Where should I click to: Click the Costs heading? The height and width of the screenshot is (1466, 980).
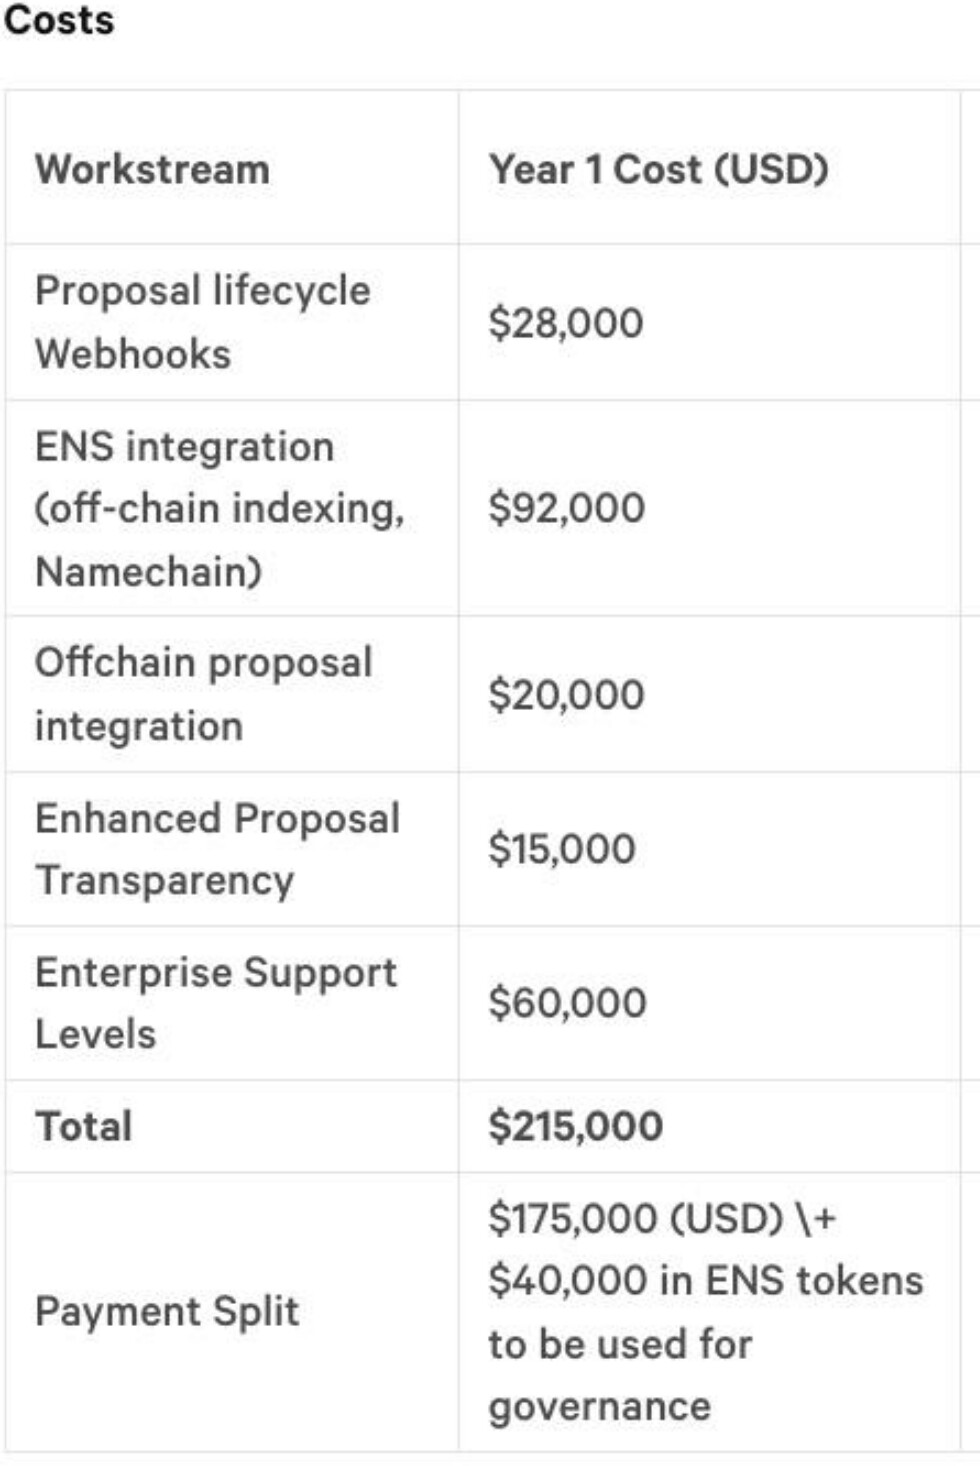point(59,20)
